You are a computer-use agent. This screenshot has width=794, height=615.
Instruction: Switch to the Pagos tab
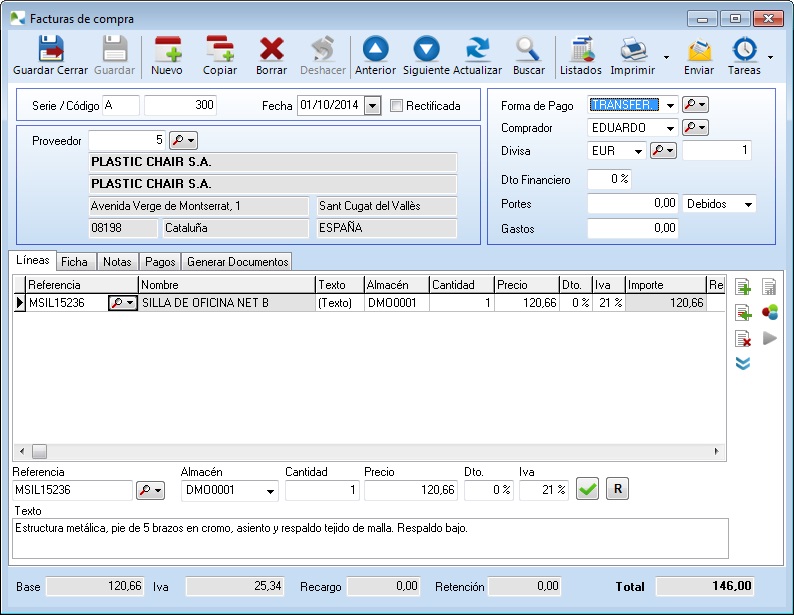coord(160,262)
